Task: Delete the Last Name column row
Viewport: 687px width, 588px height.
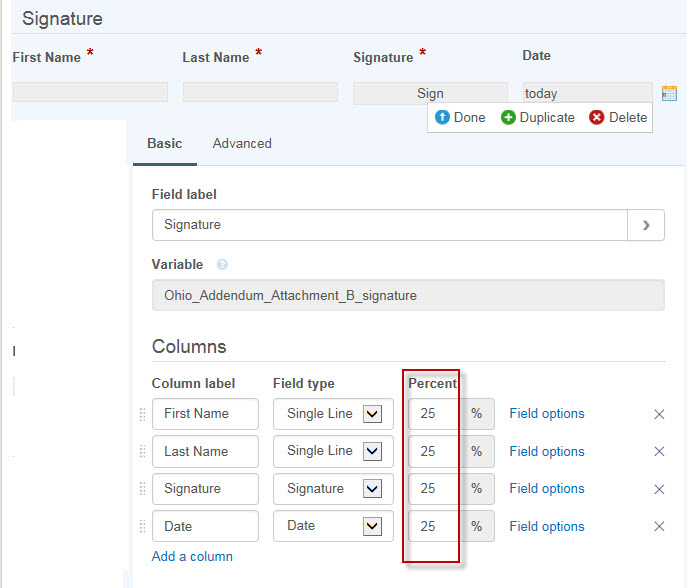Action: pyautogui.click(x=659, y=452)
